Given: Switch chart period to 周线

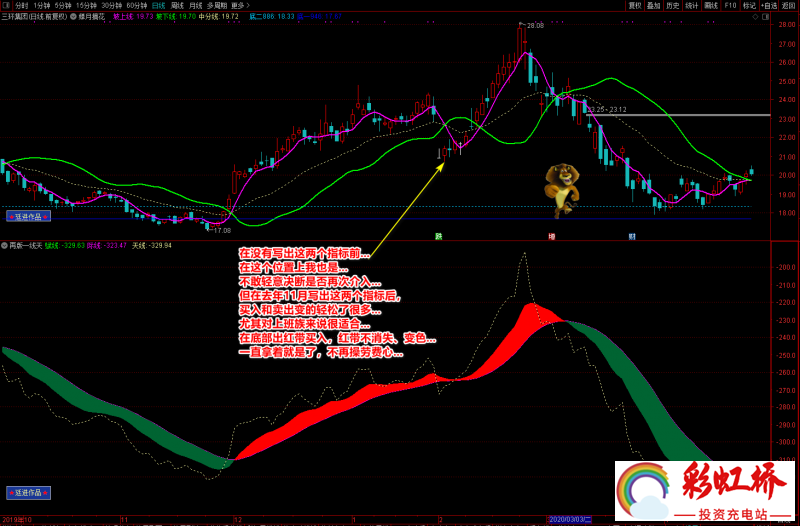Looking at the screenshot, I should [177, 5].
